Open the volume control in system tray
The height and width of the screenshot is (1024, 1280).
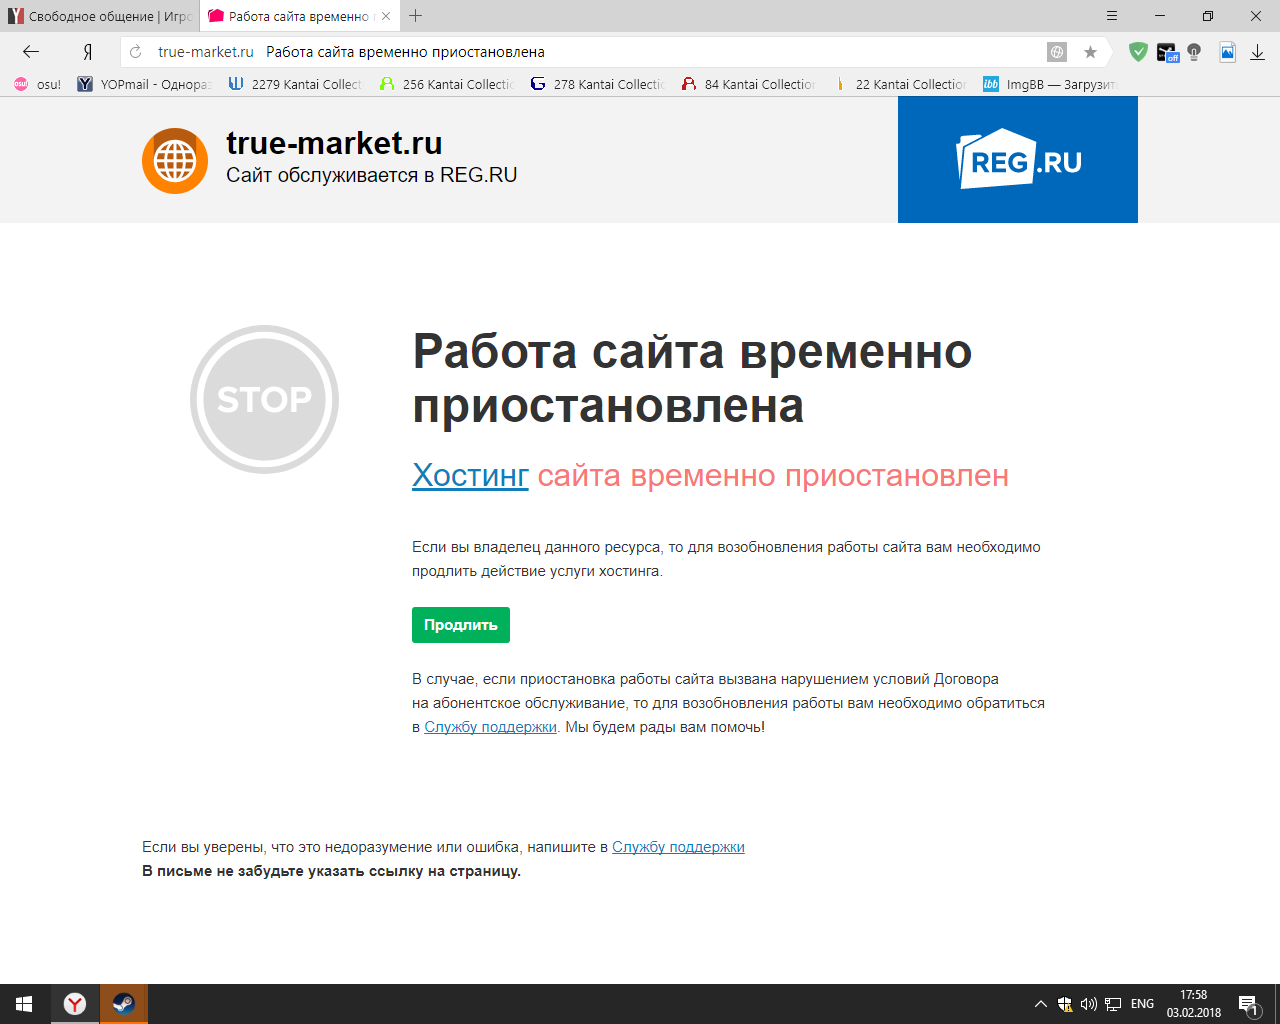1088,1004
